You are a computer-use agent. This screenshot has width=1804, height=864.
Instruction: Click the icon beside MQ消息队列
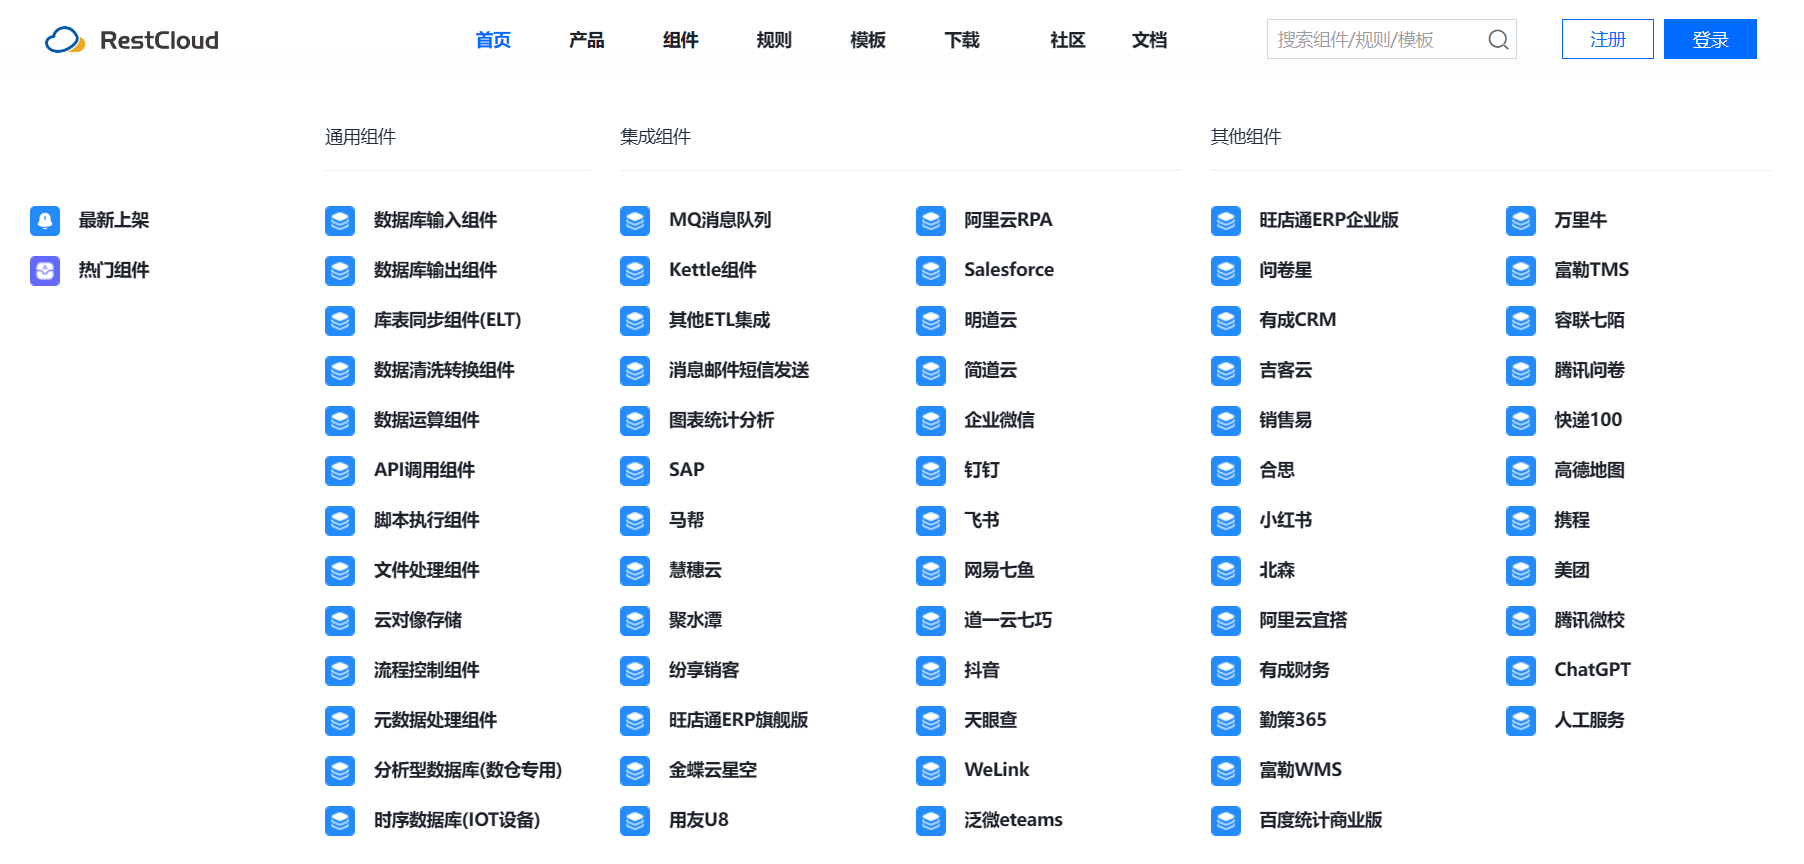pyautogui.click(x=635, y=221)
